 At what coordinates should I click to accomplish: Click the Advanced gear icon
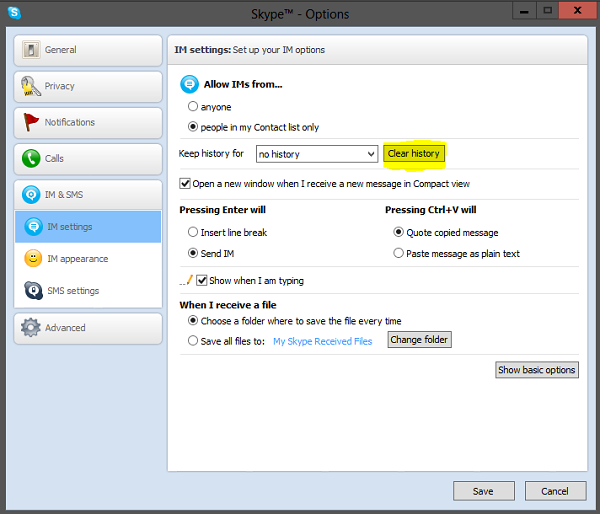pyautogui.click(x=30, y=328)
